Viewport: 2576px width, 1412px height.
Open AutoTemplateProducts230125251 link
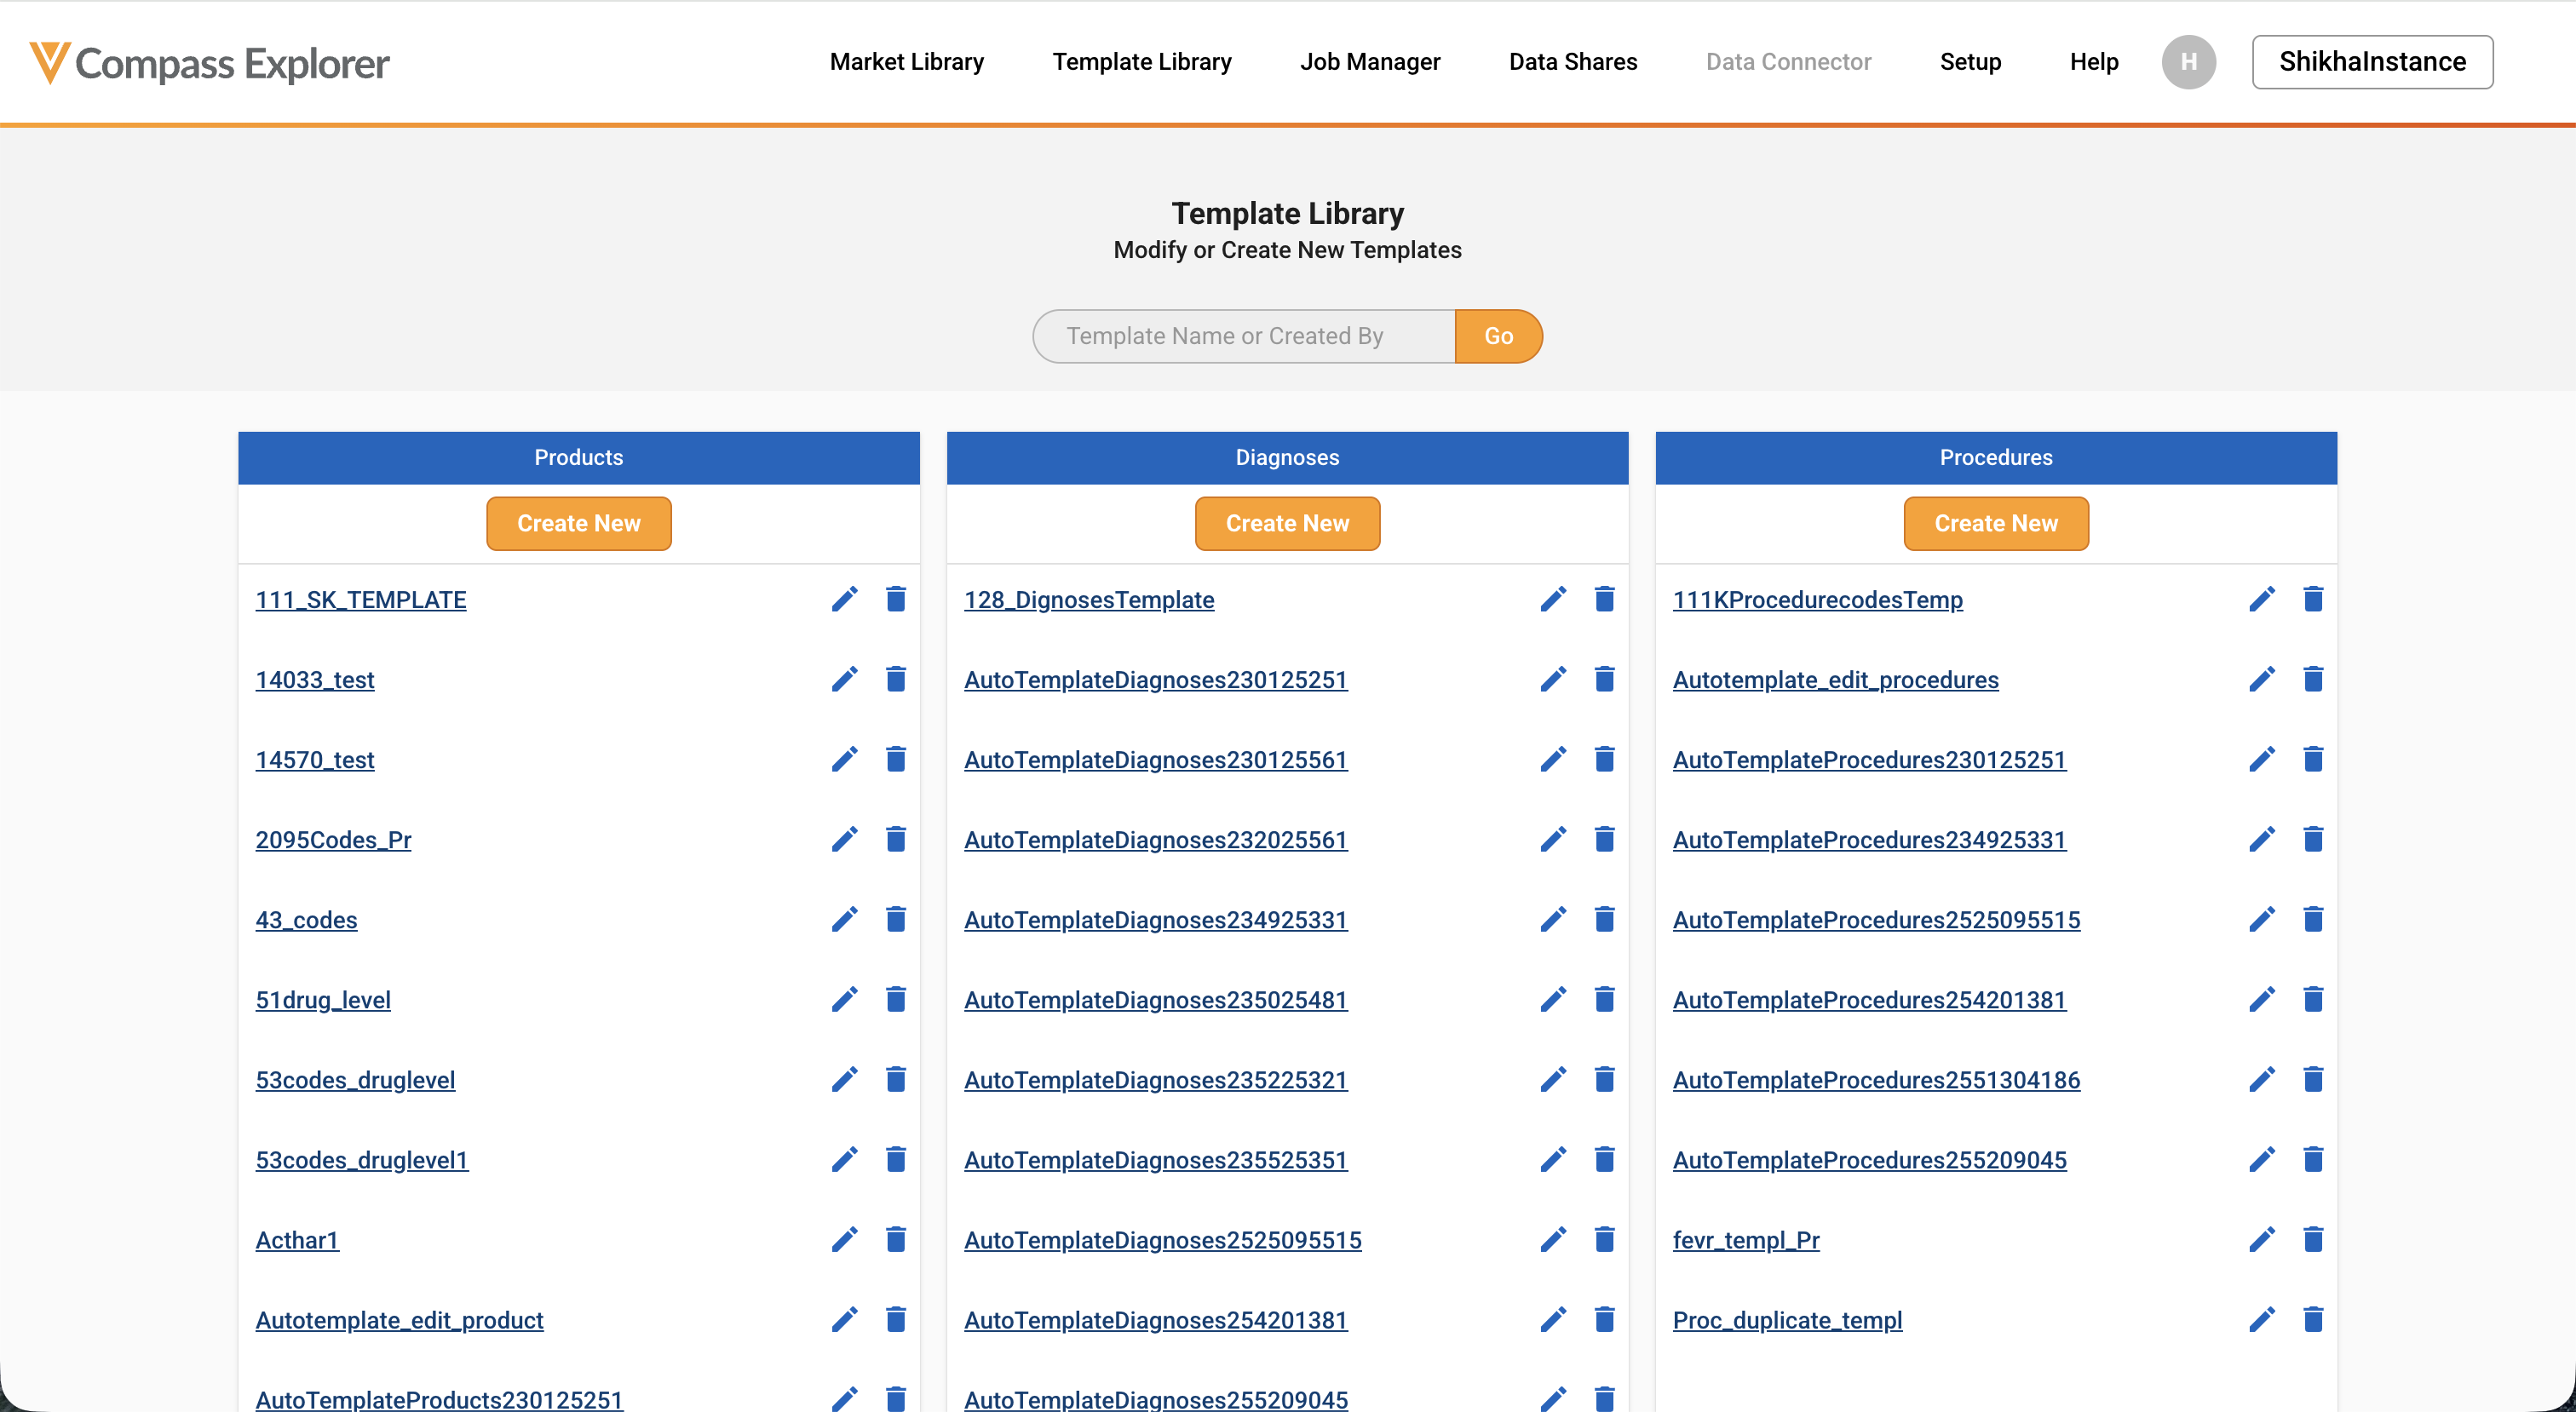[439, 1399]
